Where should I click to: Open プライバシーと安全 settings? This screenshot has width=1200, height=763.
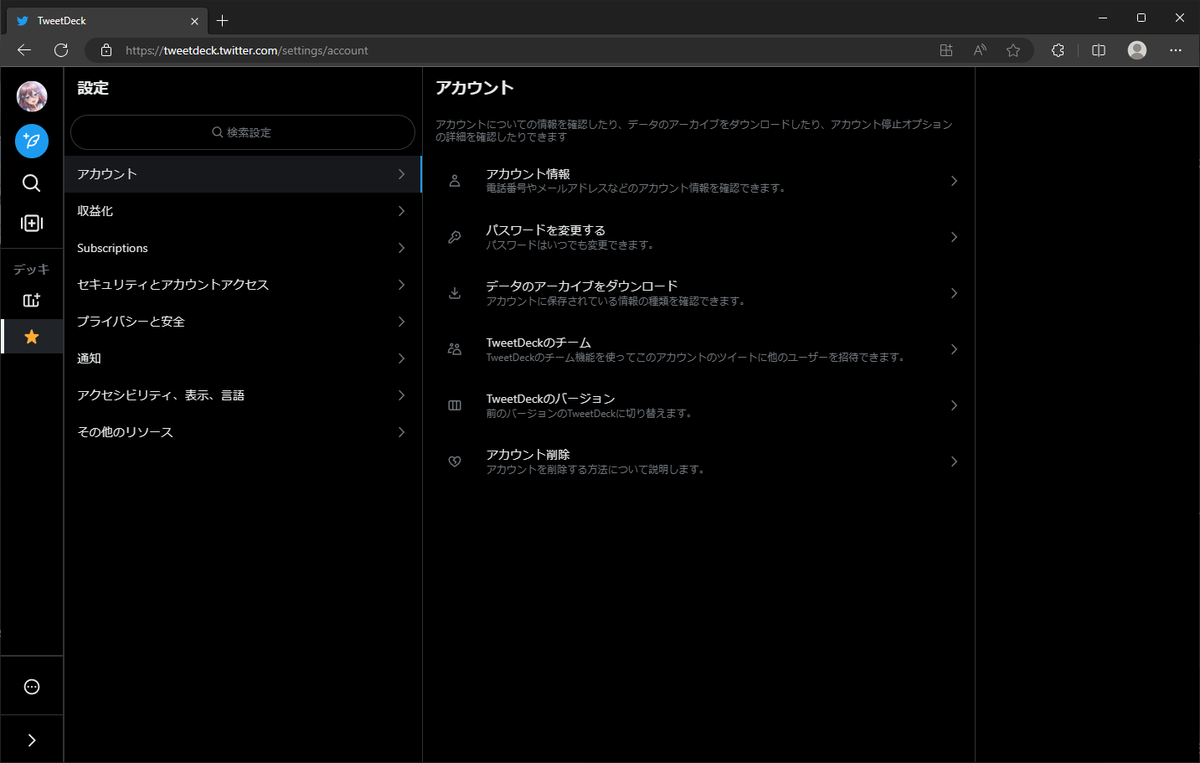click(x=243, y=322)
